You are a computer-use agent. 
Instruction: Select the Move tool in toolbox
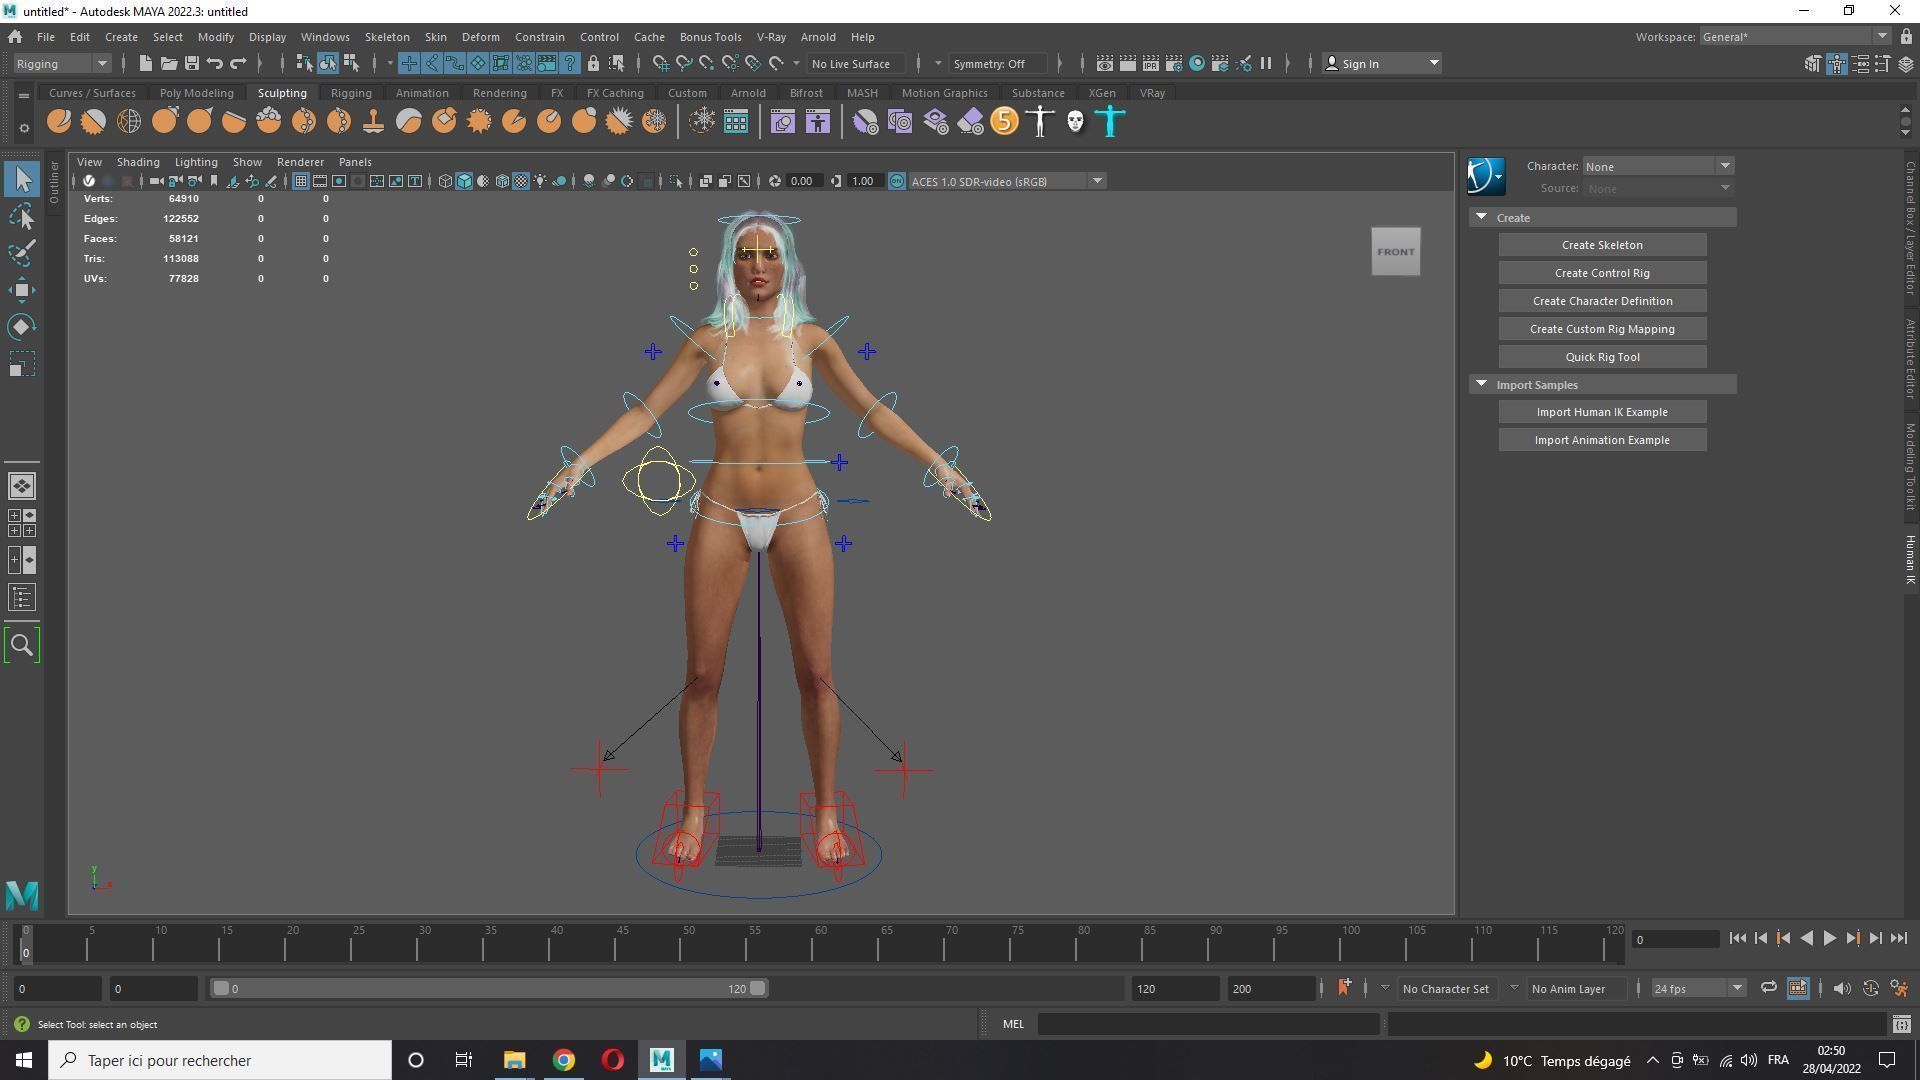tap(22, 291)
